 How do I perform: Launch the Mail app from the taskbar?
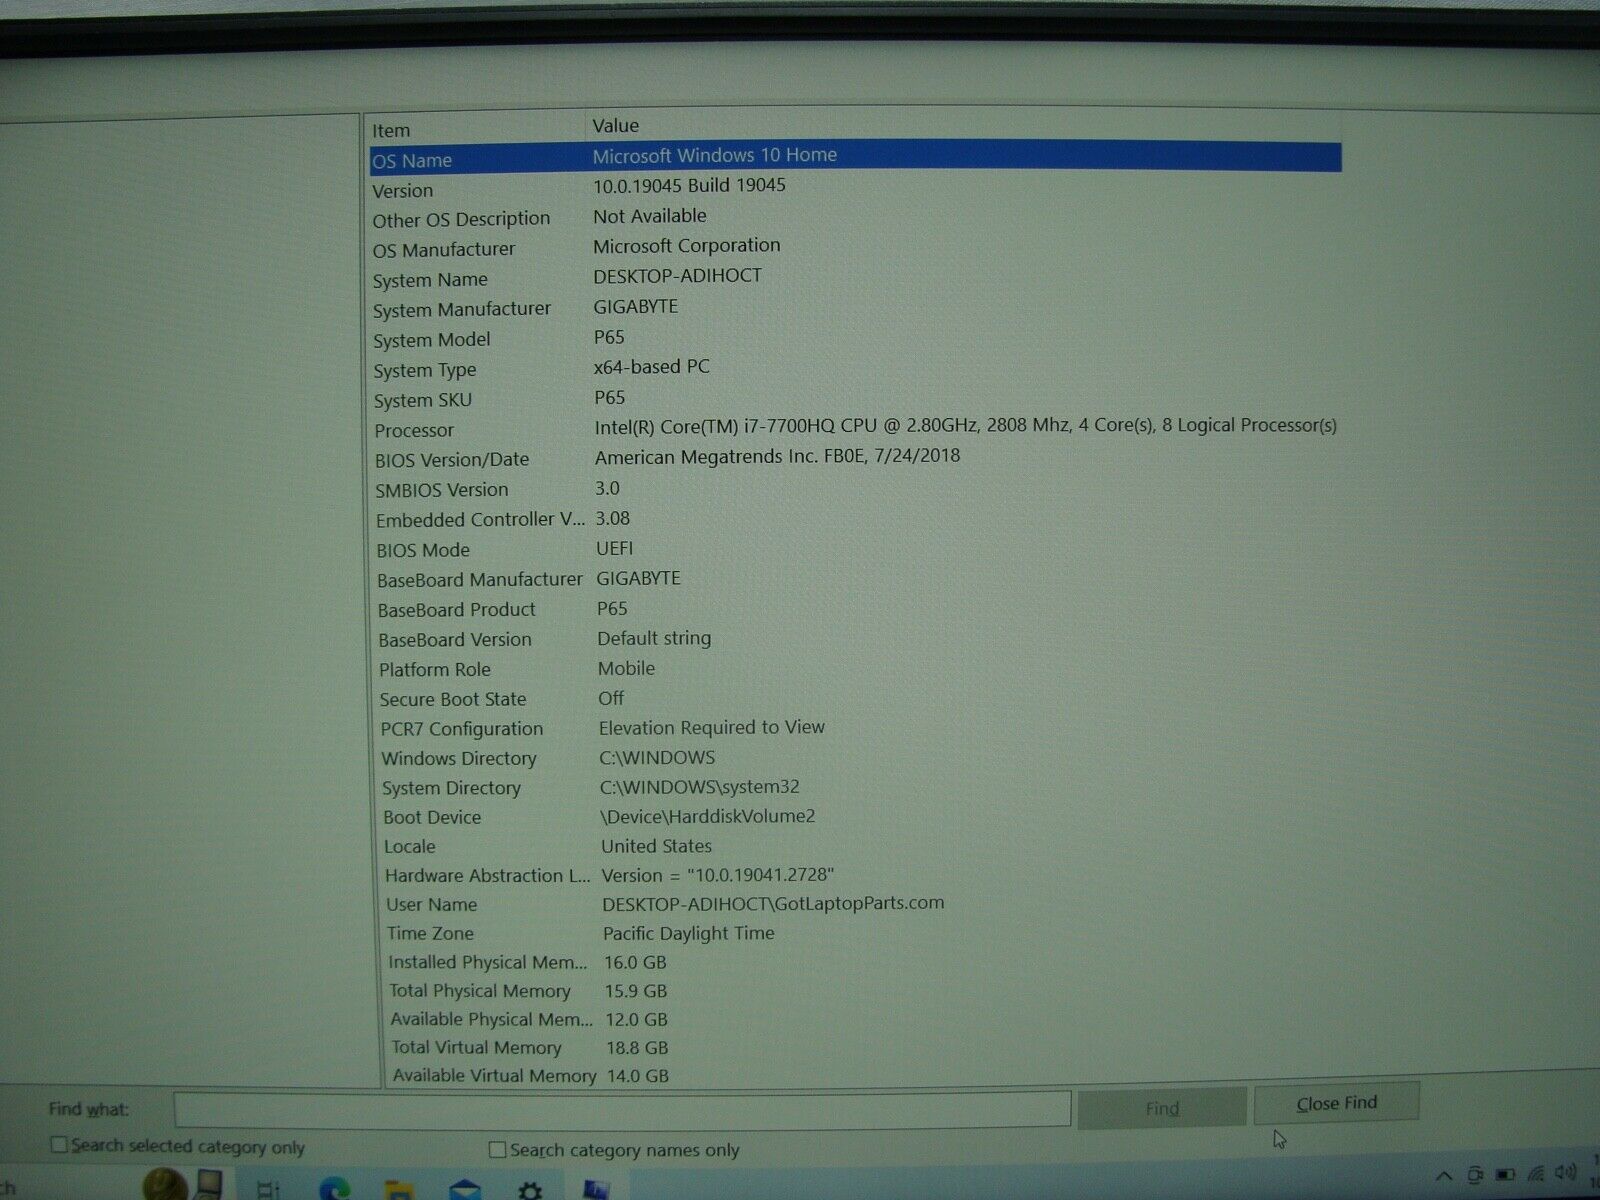point(464,1190)
